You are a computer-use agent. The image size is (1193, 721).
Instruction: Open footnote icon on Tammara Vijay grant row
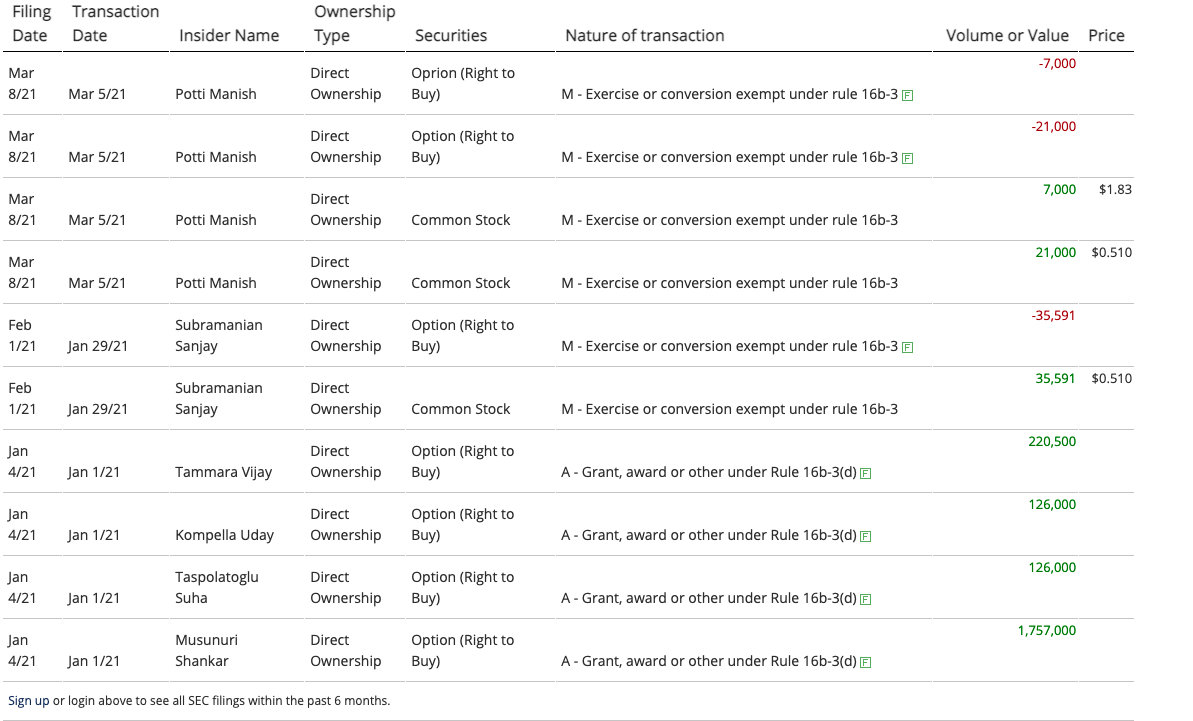coord(865,473)
